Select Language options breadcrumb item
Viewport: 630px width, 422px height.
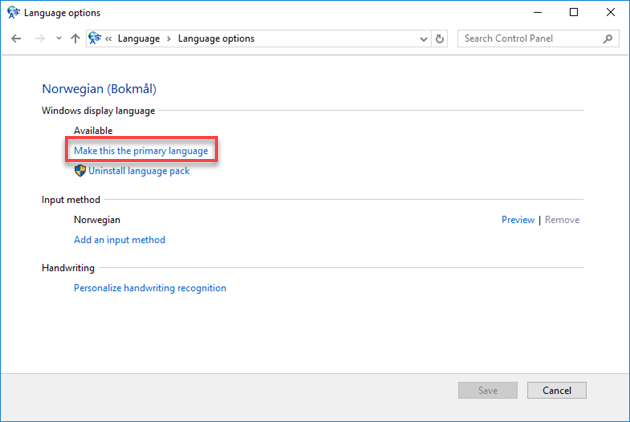(216, 39)
